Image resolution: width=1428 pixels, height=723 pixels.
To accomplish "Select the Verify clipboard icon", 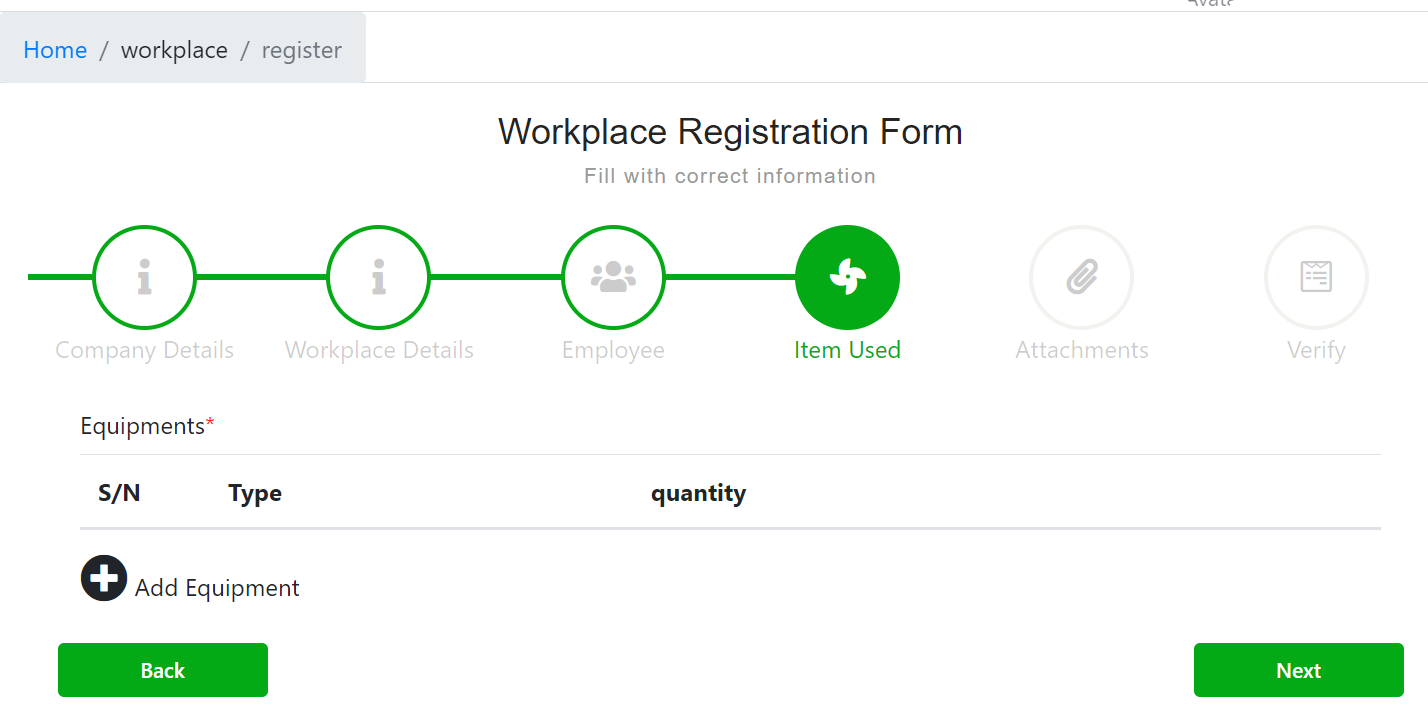I will coord(1316,277).
